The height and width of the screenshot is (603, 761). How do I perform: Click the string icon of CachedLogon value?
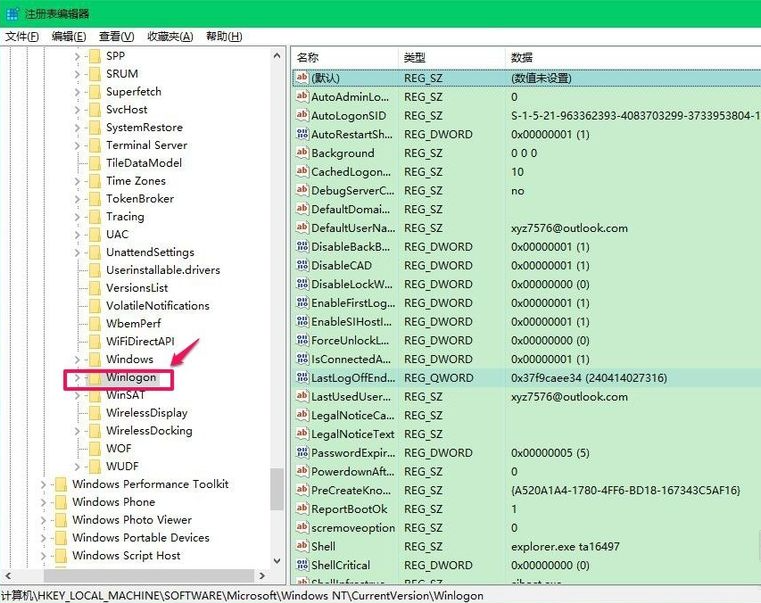[302, 171]
